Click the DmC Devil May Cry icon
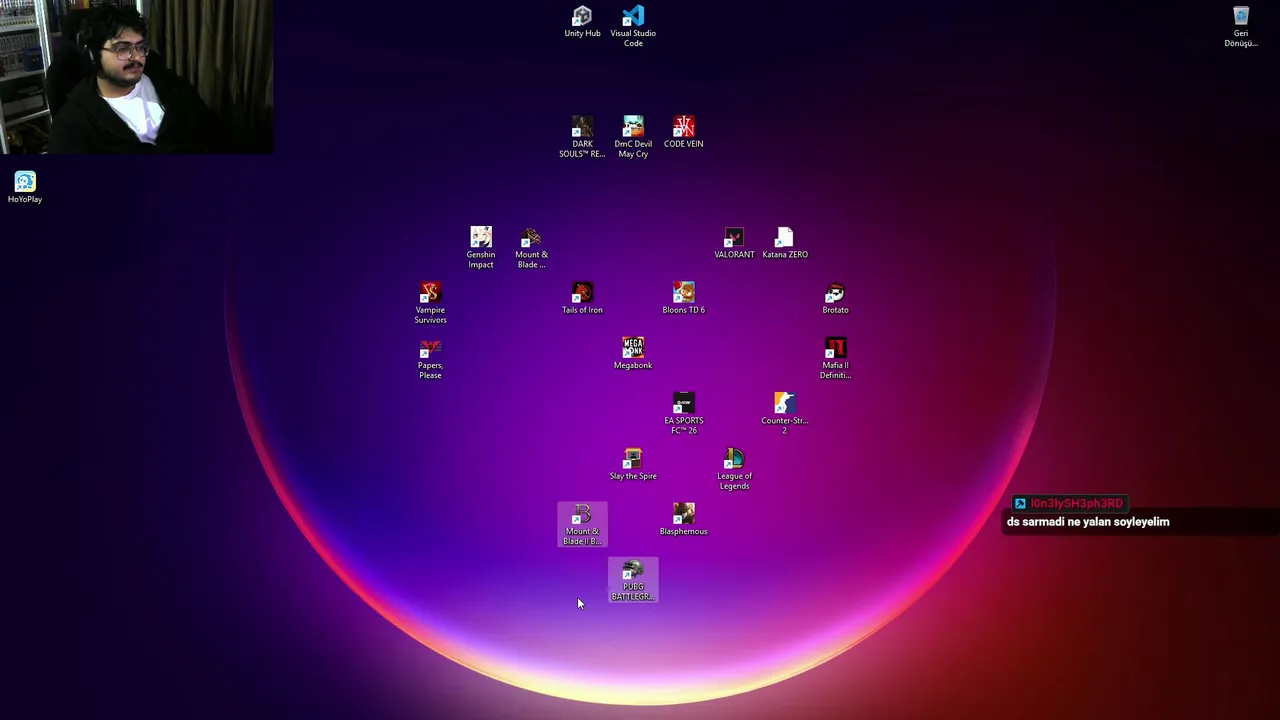 tap(633, 137)
